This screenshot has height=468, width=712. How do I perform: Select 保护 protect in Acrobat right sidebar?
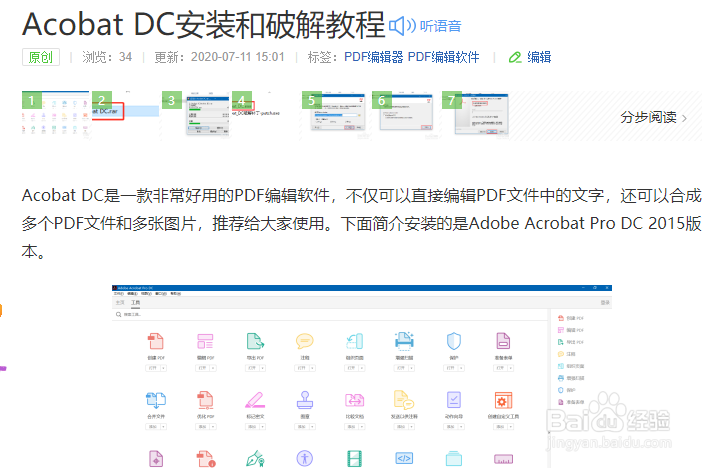[567, 390]
